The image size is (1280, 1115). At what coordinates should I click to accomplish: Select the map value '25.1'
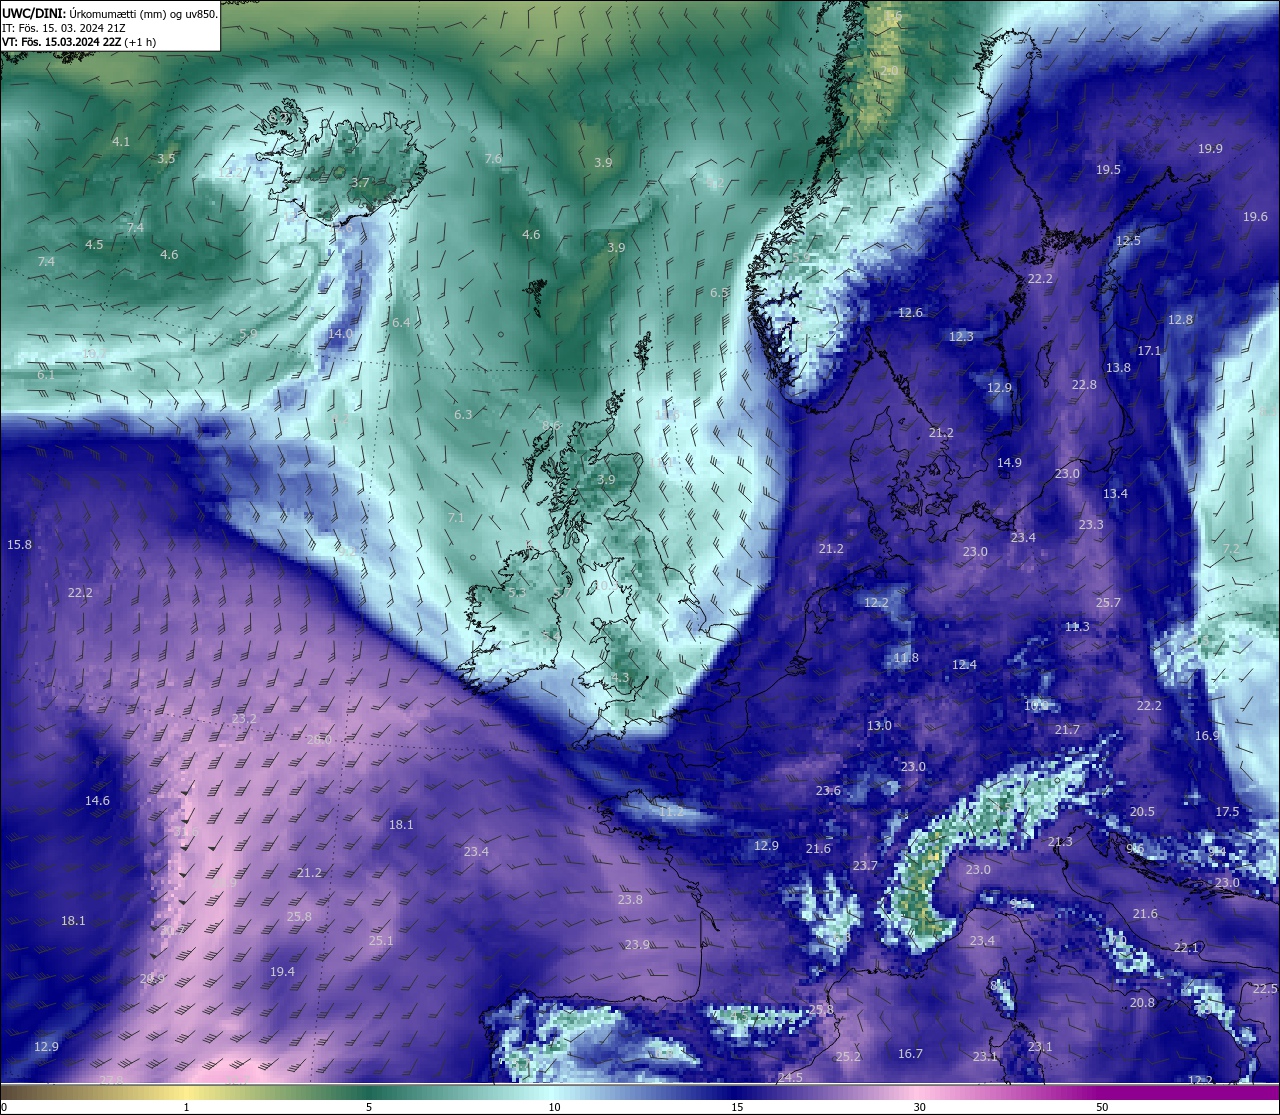pyautogui.click(x=381, y=941)
